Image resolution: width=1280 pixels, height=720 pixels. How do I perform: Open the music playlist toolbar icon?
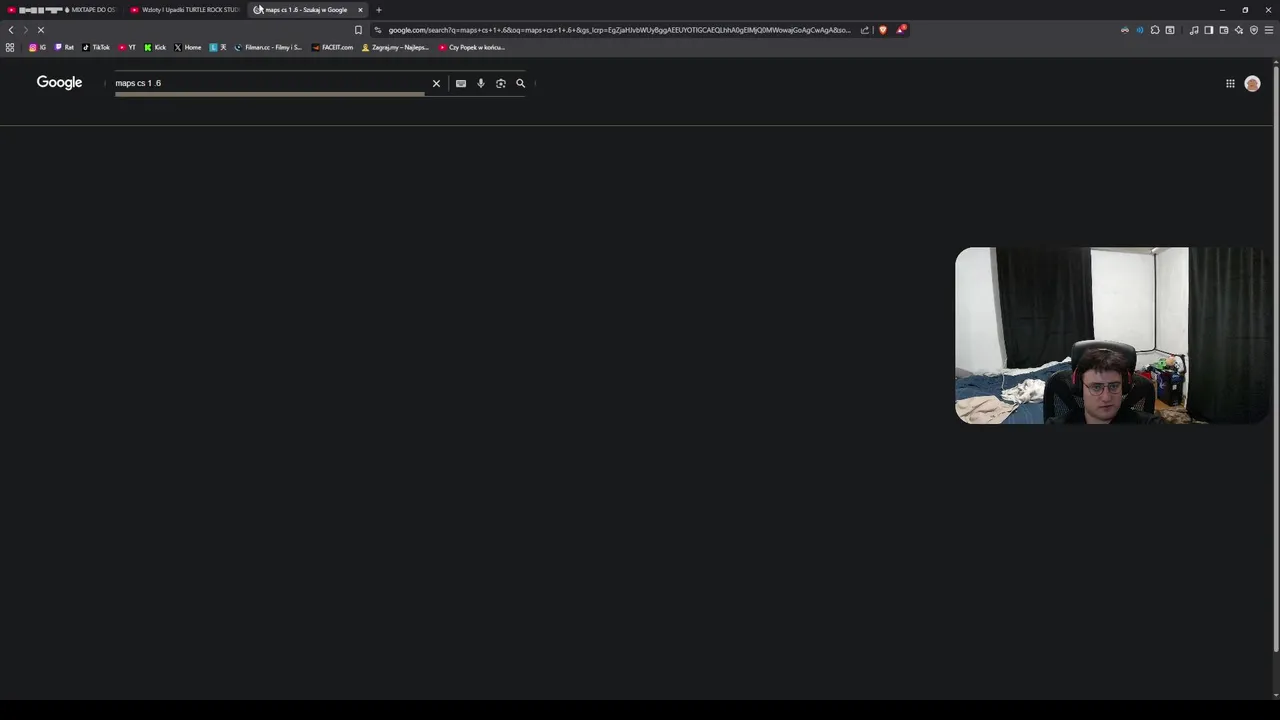click(x=1194, y=30)
